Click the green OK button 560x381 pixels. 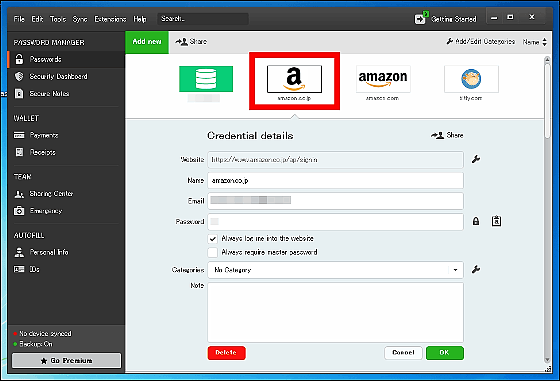pyautogui.click(x=445, y=353)
